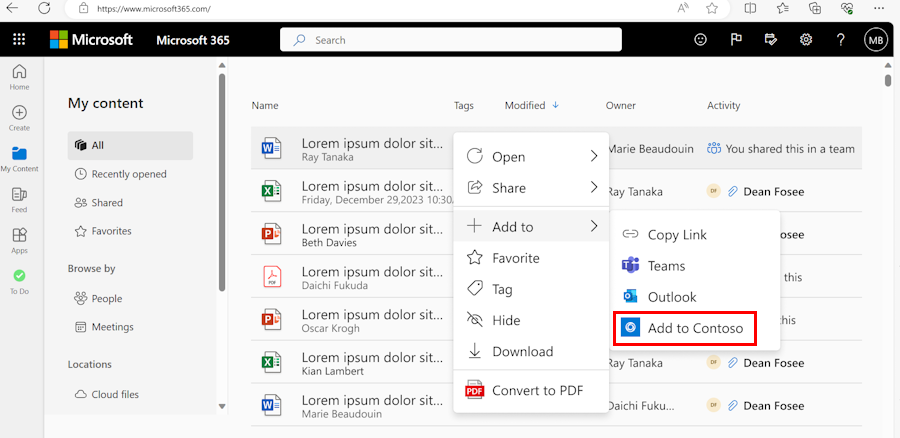
Task: Sort by Name column header
Action: pos(265,106)
